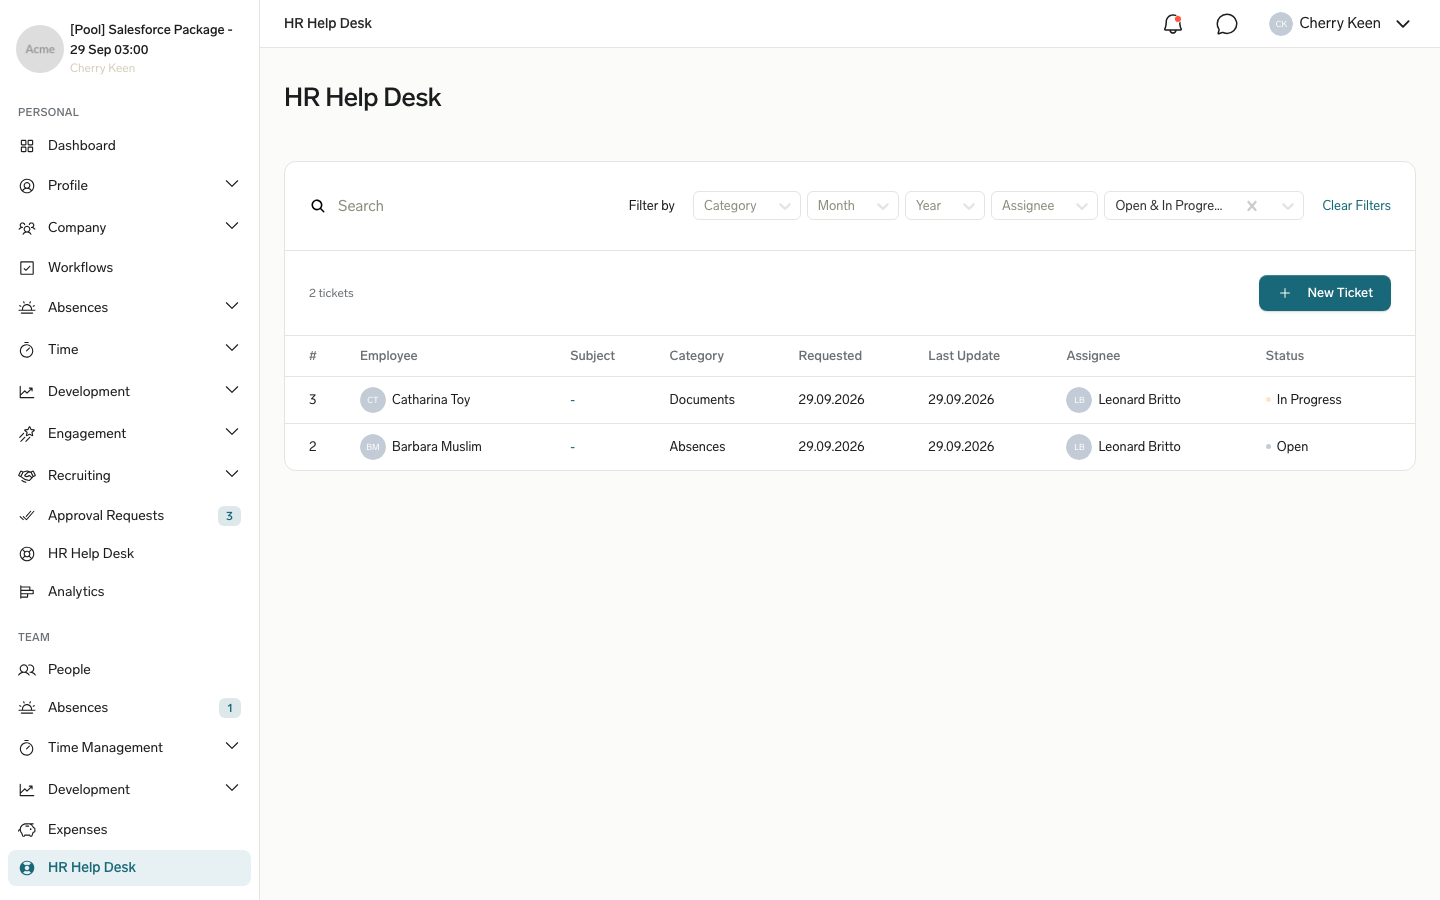The height and width of the screenshot is (900, 1440).
Task: Click the personal Development chart icon
Action: point(27,392)
